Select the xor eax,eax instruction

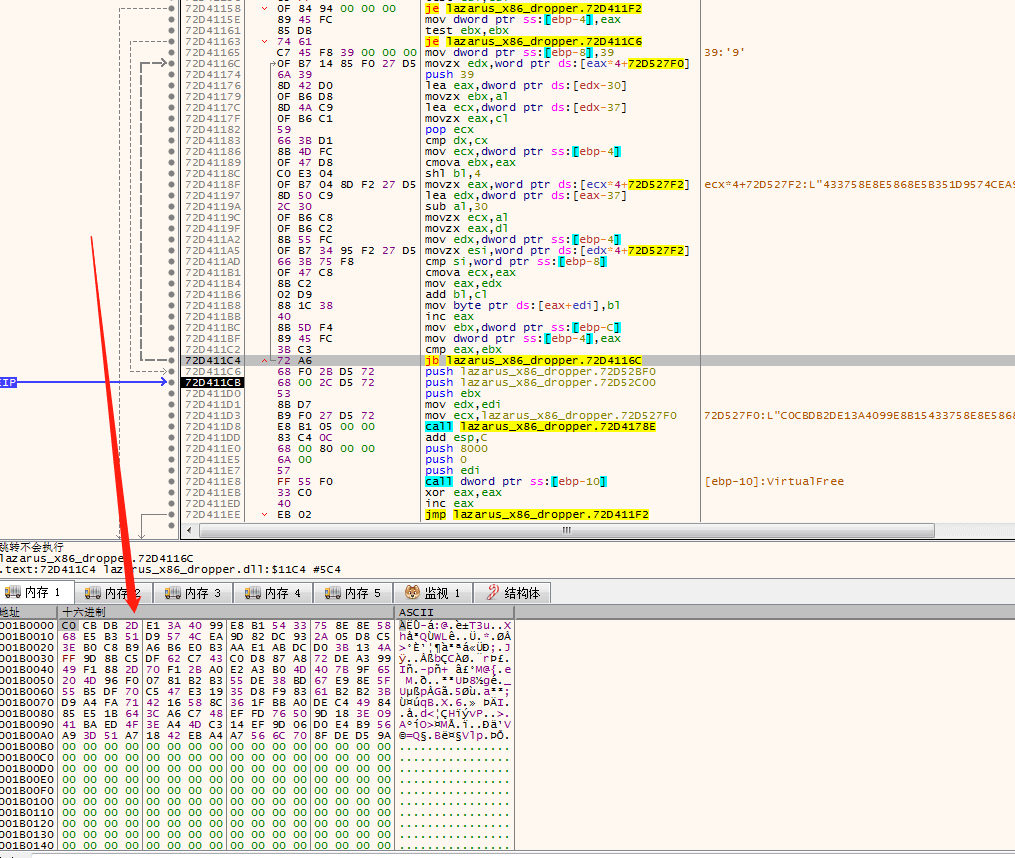click(458, 493)
